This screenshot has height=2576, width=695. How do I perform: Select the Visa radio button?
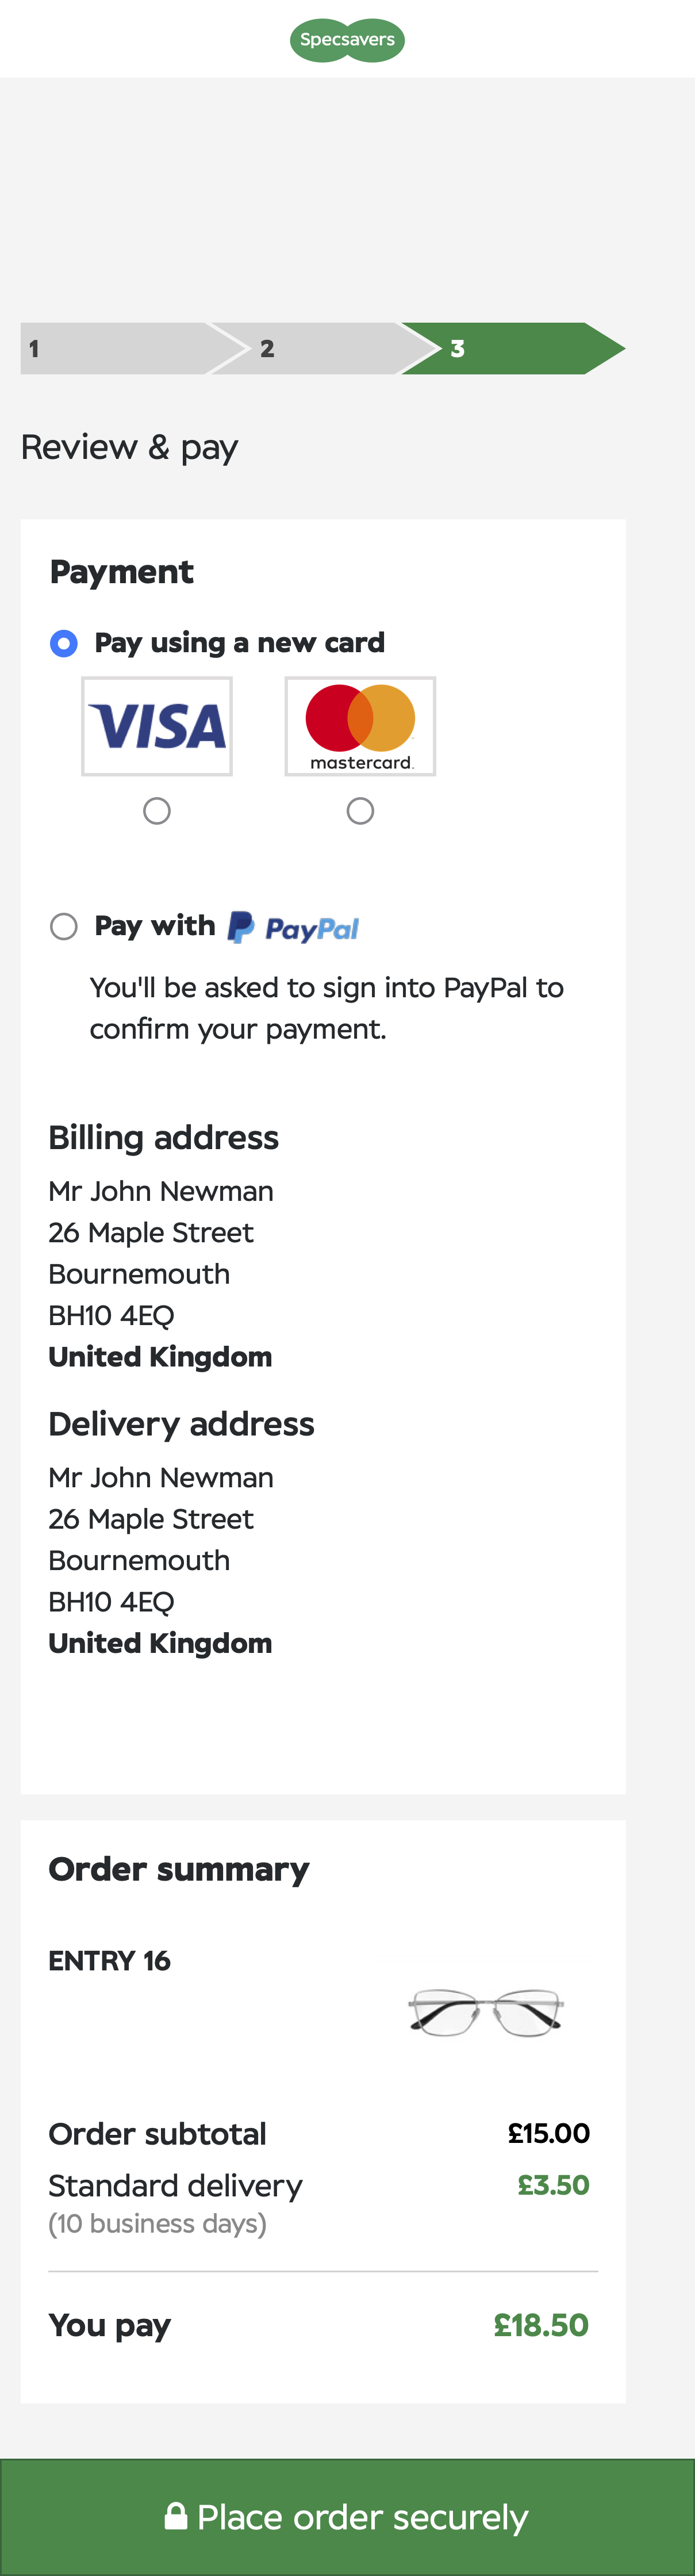(x=157, y=811)
